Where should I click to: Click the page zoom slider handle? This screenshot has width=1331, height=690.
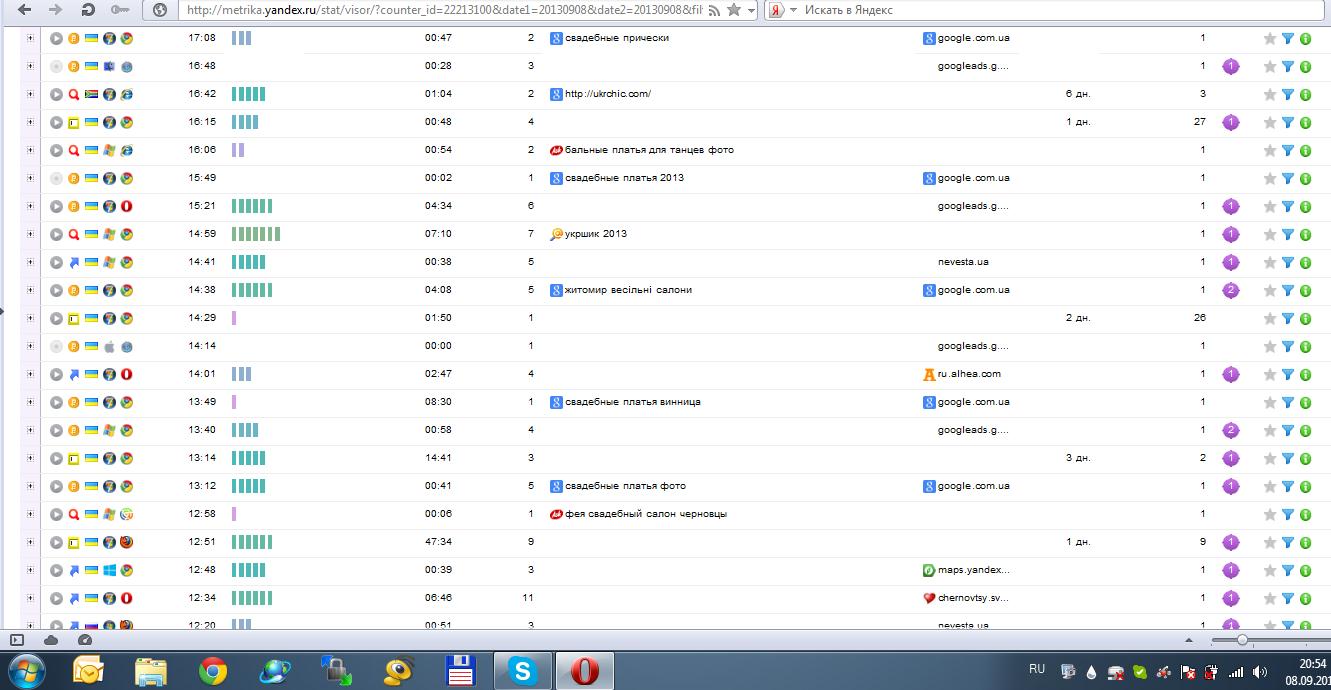(1241, 639)
